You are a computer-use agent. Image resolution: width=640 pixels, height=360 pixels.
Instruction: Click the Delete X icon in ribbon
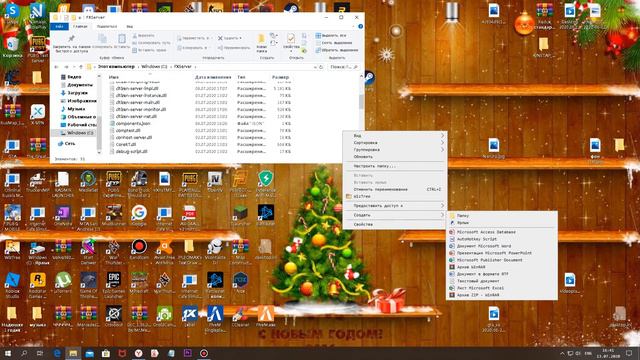(220, 38)
